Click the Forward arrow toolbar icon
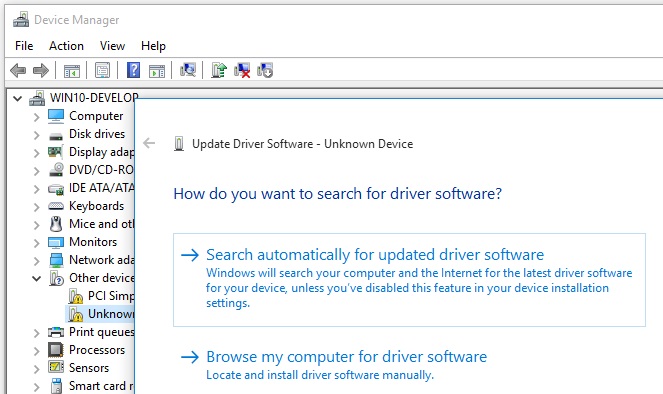This screenshot has width=663, height=394. [41, 70]
